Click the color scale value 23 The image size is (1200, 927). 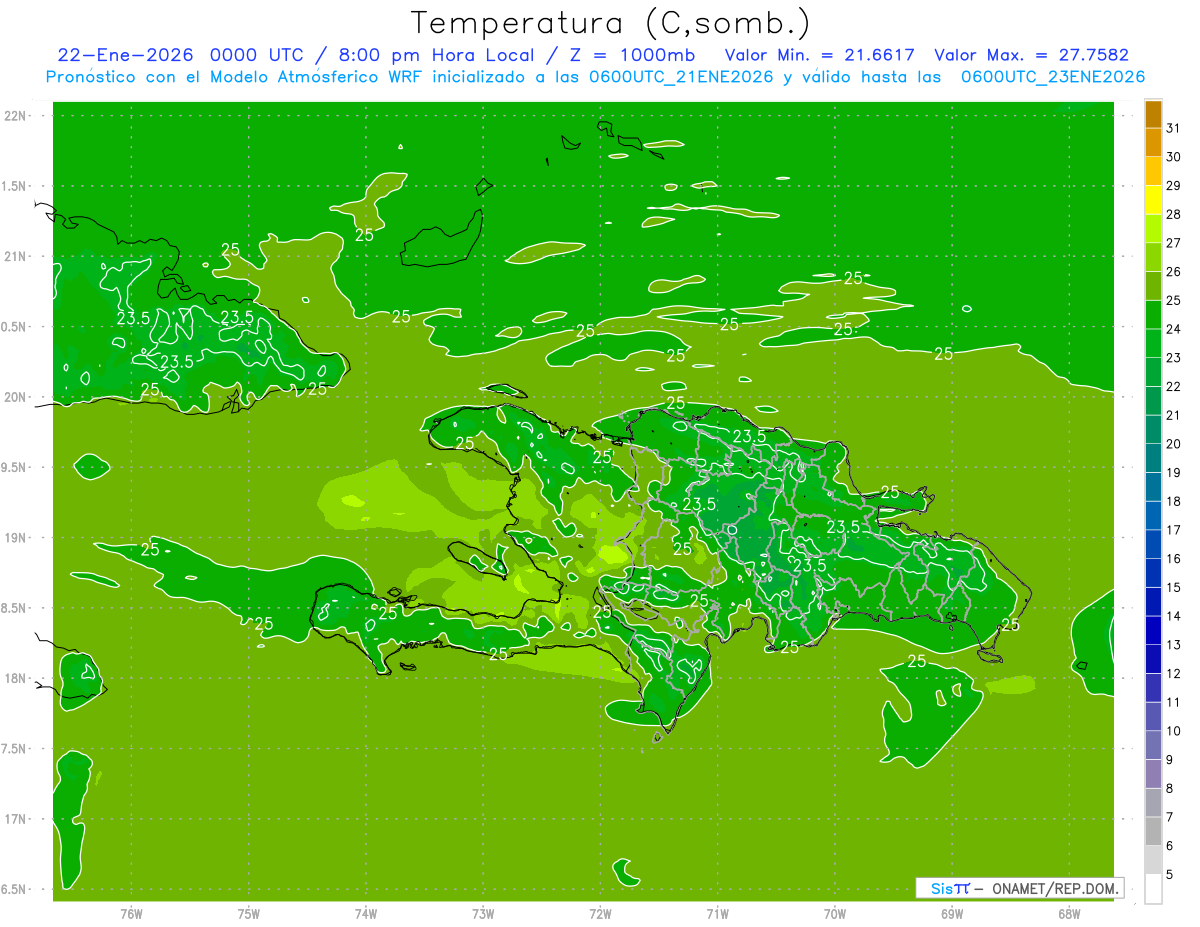1173,358
